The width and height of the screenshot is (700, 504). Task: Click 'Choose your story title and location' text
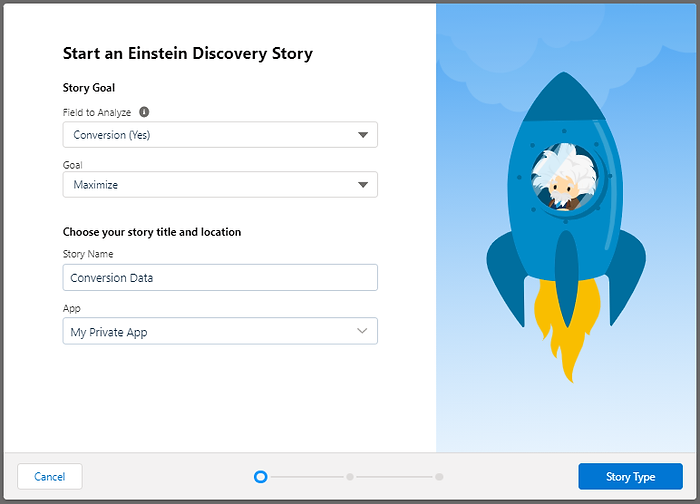tap(152, 232)
